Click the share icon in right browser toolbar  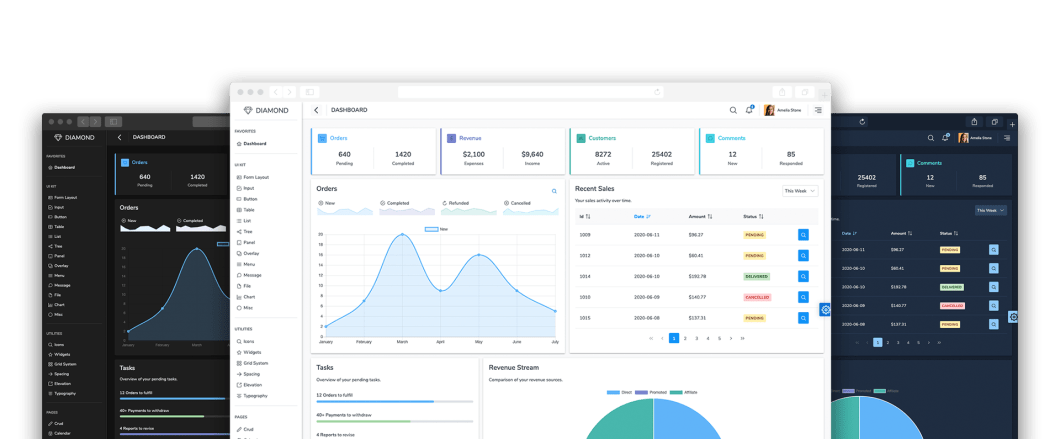974,122
